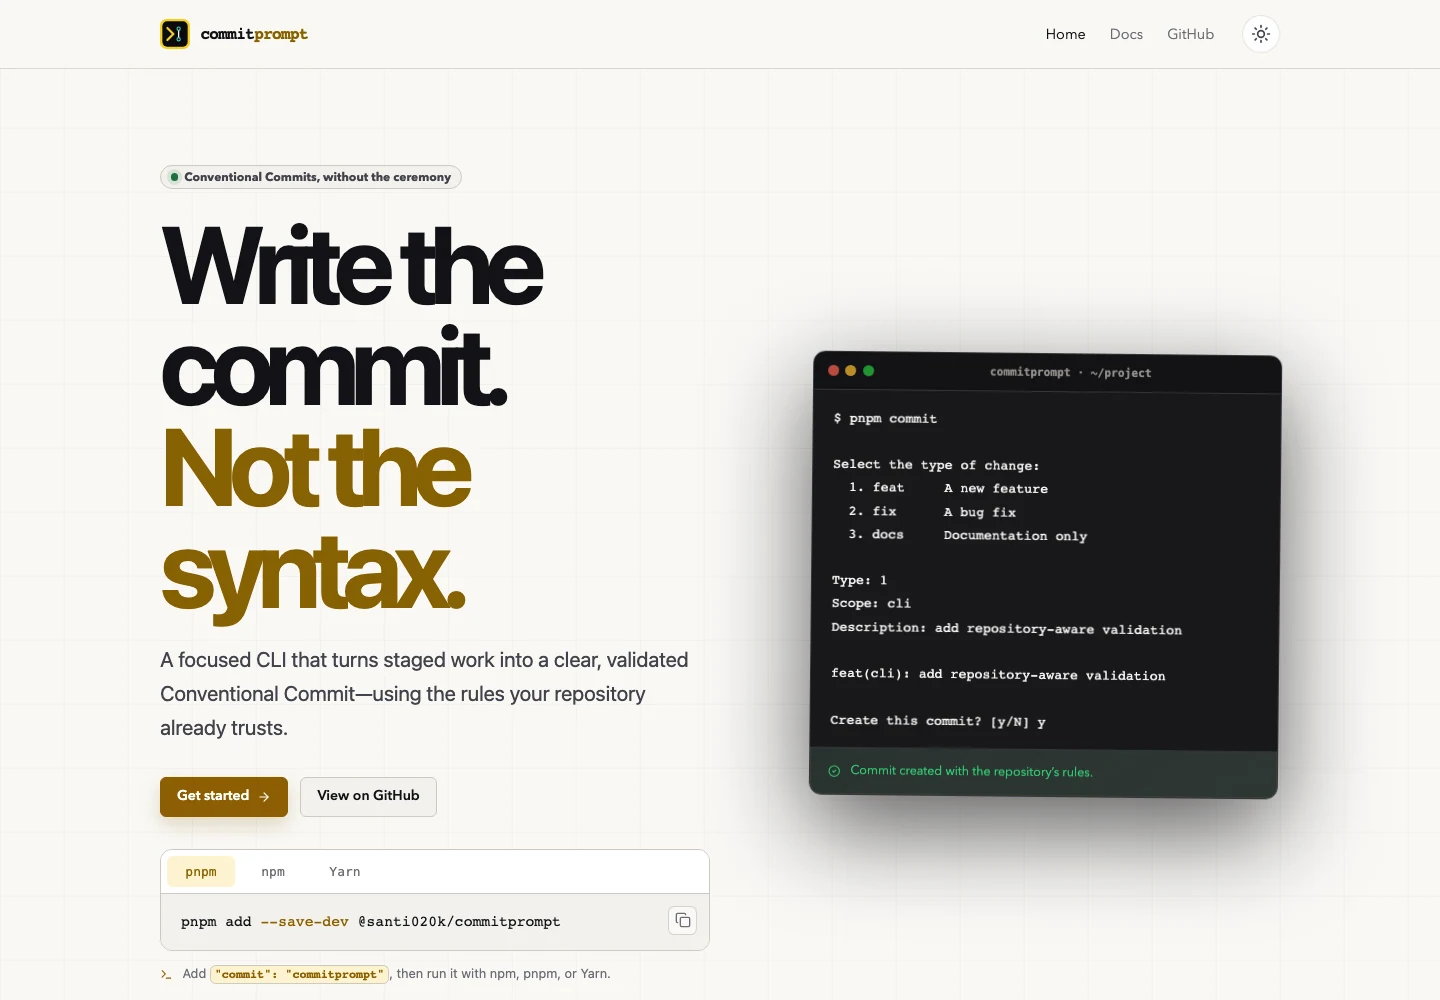Go to the Home nav link

coord(1065,34)
